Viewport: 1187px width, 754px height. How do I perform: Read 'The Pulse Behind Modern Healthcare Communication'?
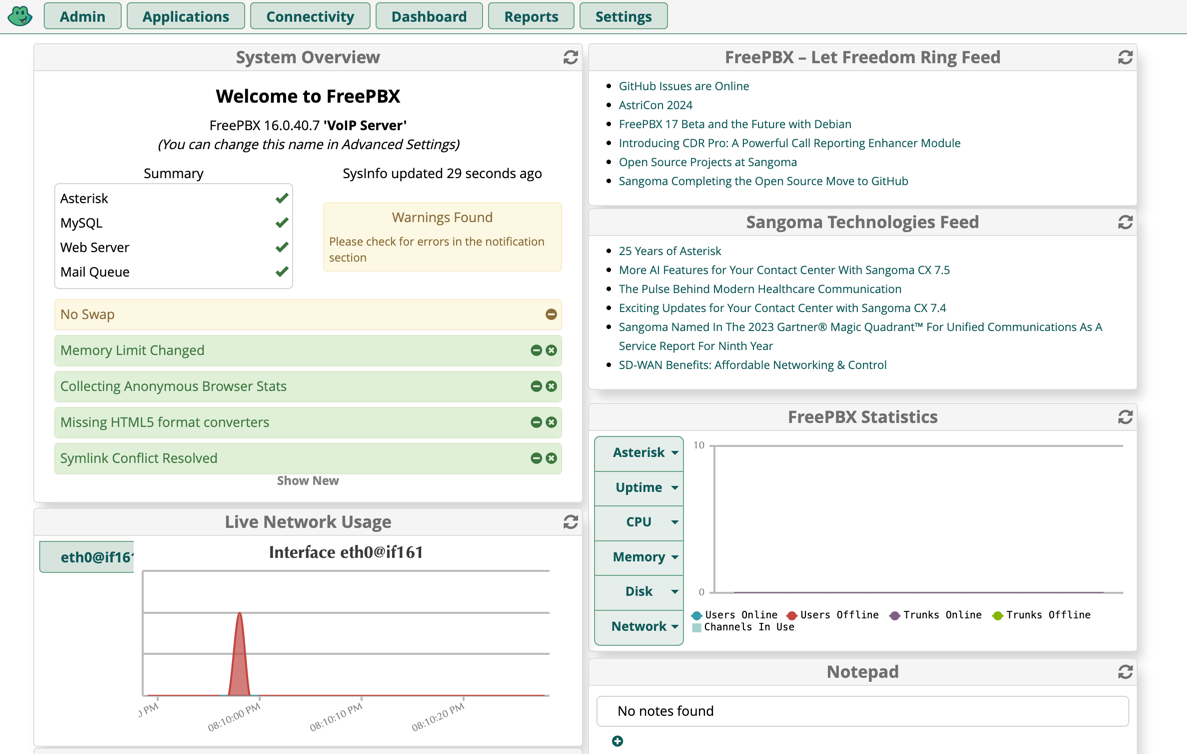tap(760, 288)
